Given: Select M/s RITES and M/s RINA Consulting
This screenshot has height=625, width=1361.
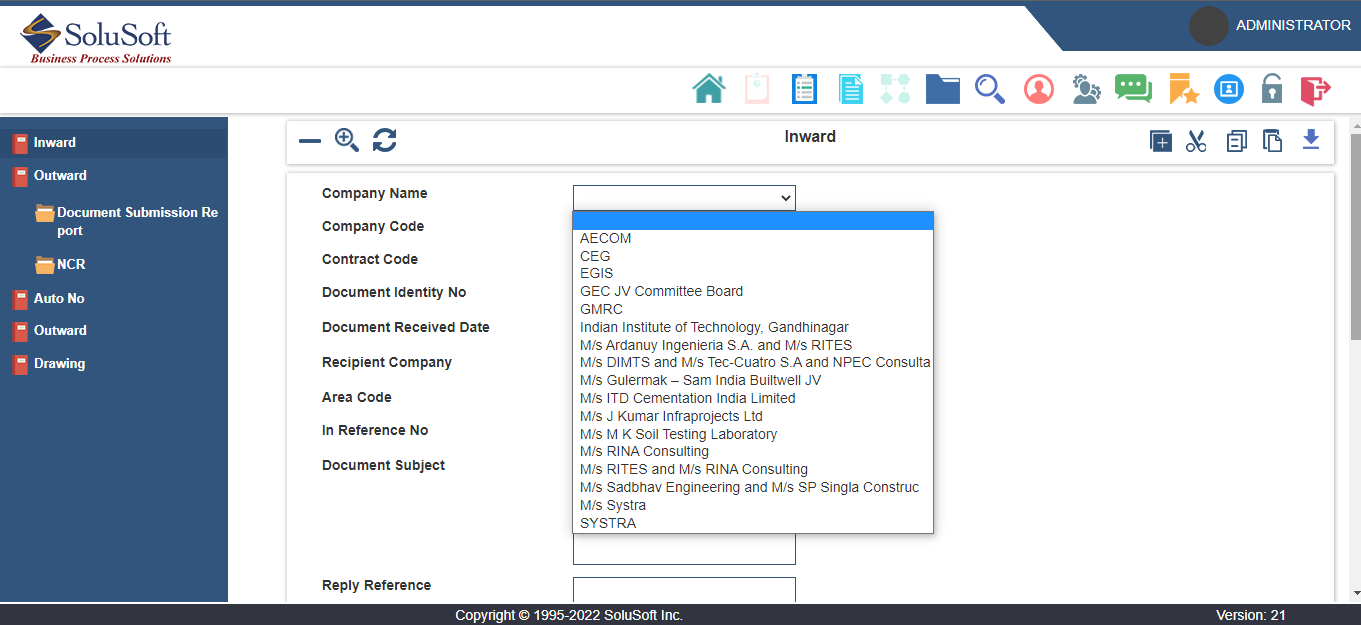Looking at the screenshot, I should click(753, 470).
